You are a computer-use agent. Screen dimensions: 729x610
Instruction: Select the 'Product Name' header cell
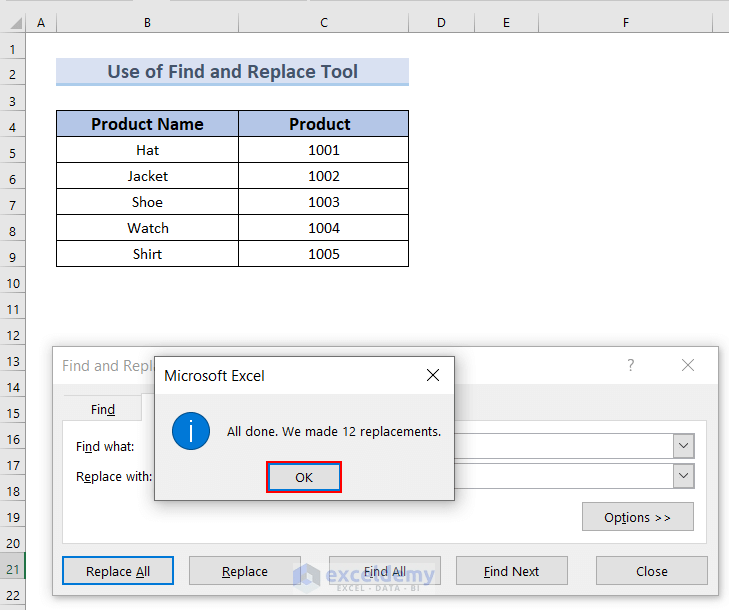(x=147, y=124)
